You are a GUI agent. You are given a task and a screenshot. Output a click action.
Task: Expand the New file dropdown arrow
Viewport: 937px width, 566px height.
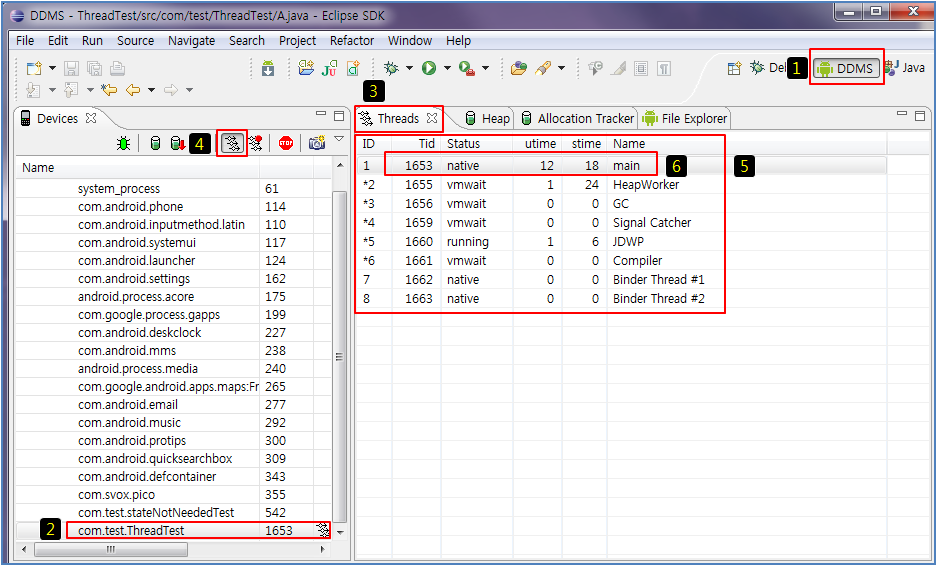coord(51,68)
